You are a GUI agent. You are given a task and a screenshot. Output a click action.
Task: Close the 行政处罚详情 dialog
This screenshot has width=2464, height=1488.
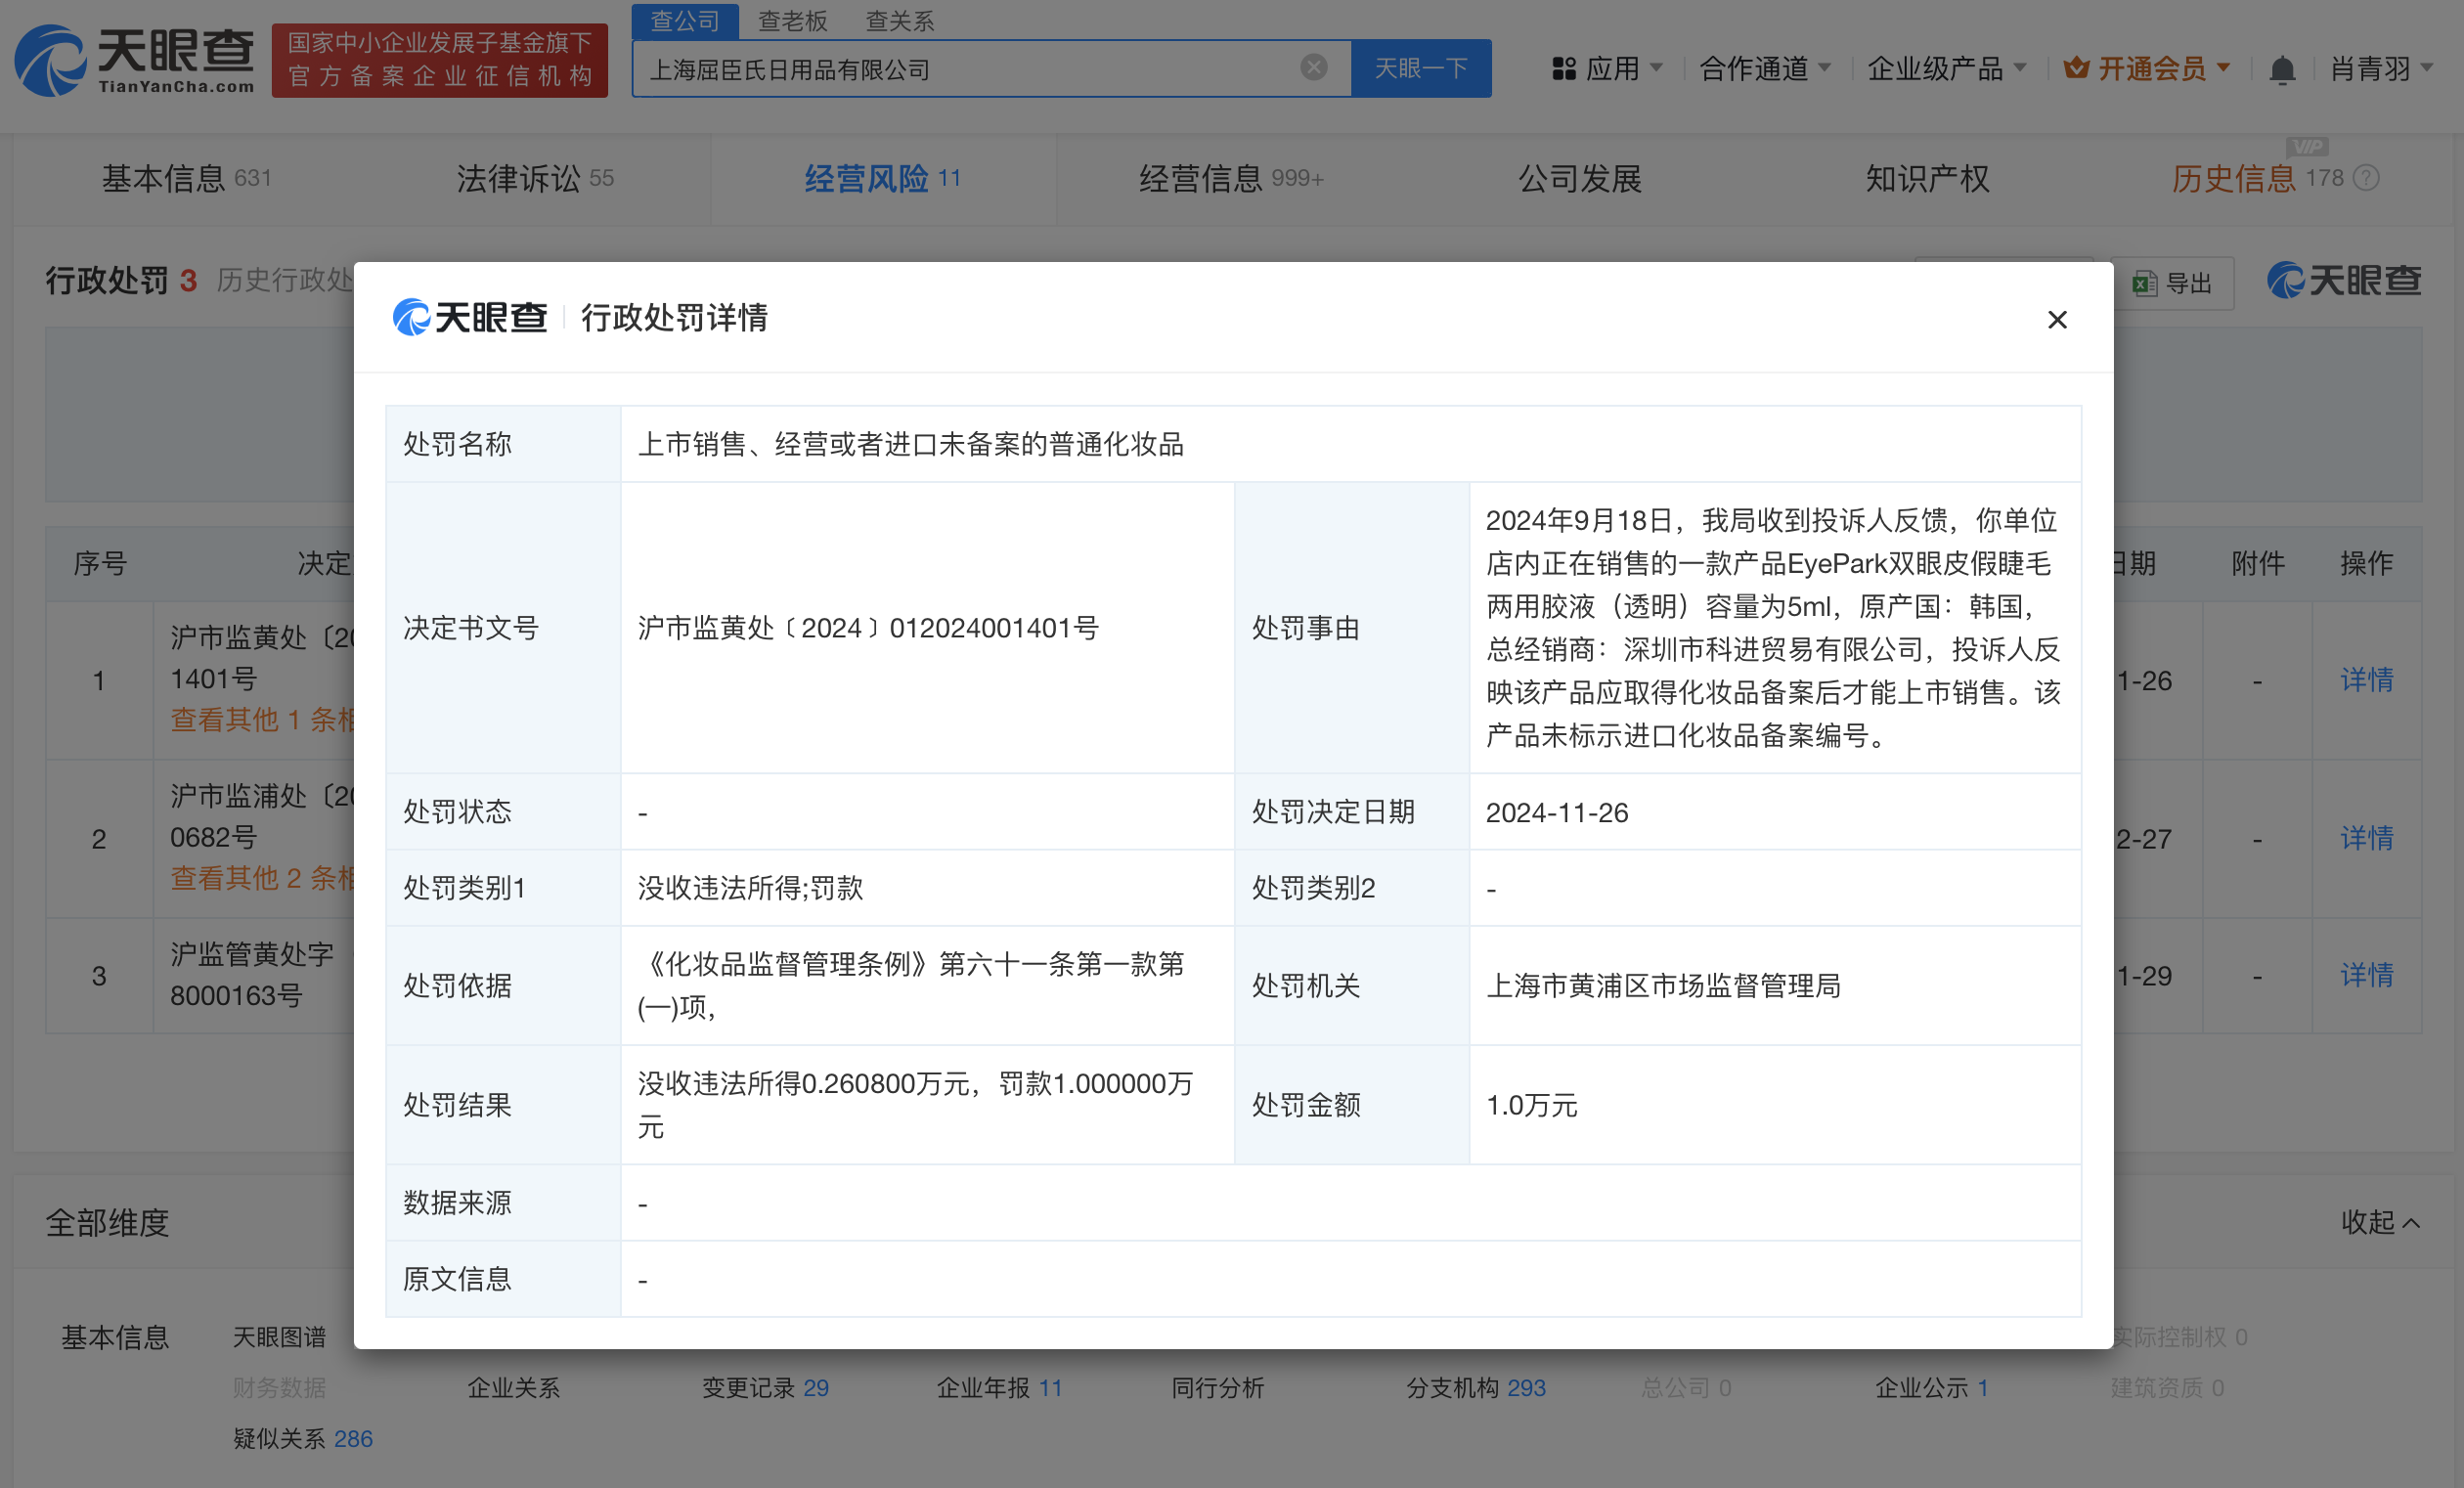pyautogui.click(x=2056, y=320)
